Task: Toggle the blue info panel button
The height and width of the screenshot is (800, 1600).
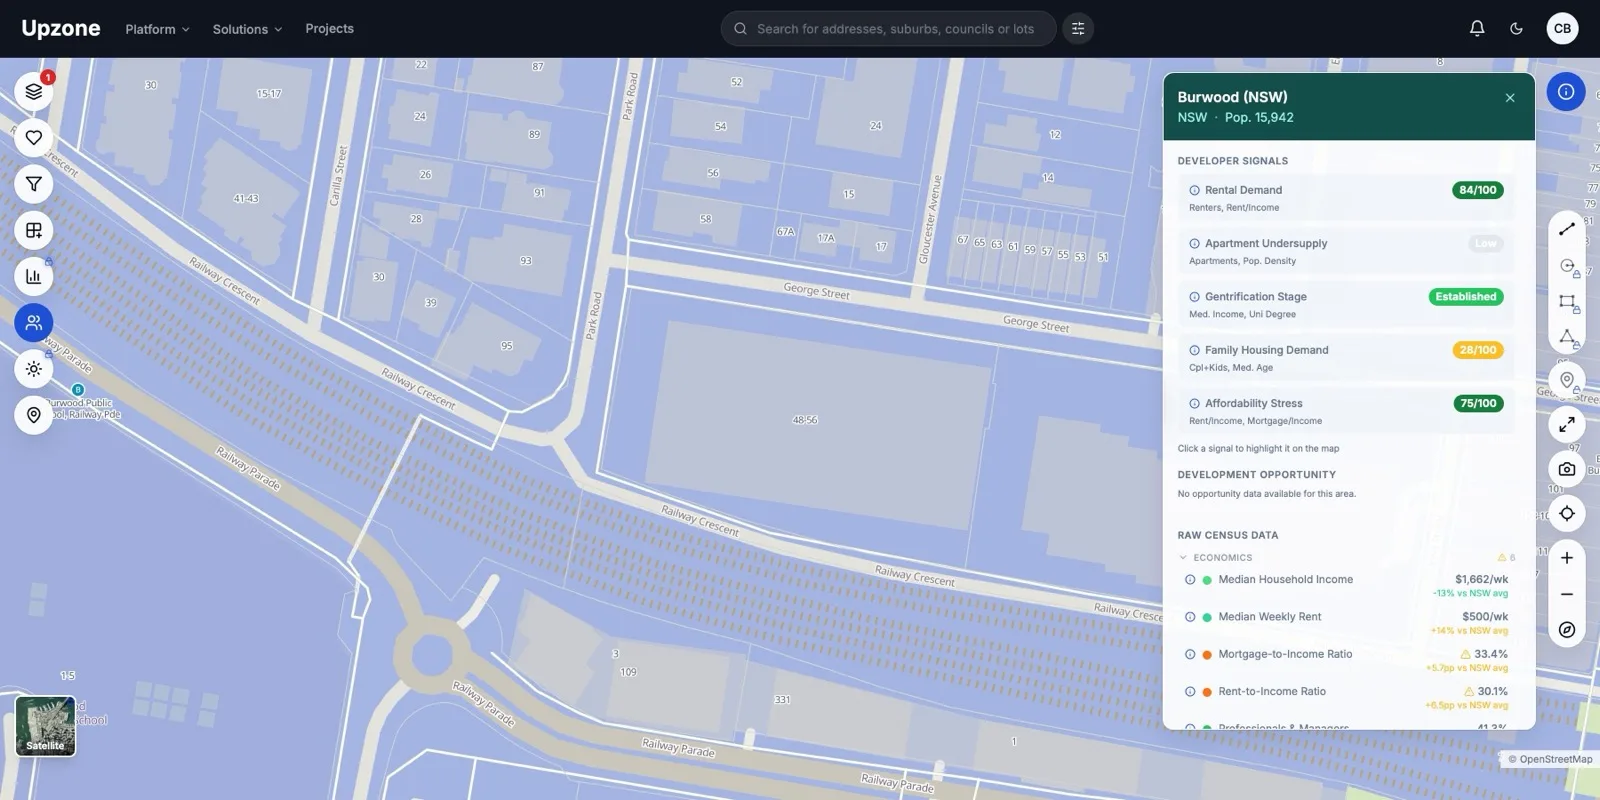Action: coord(1566,92)
